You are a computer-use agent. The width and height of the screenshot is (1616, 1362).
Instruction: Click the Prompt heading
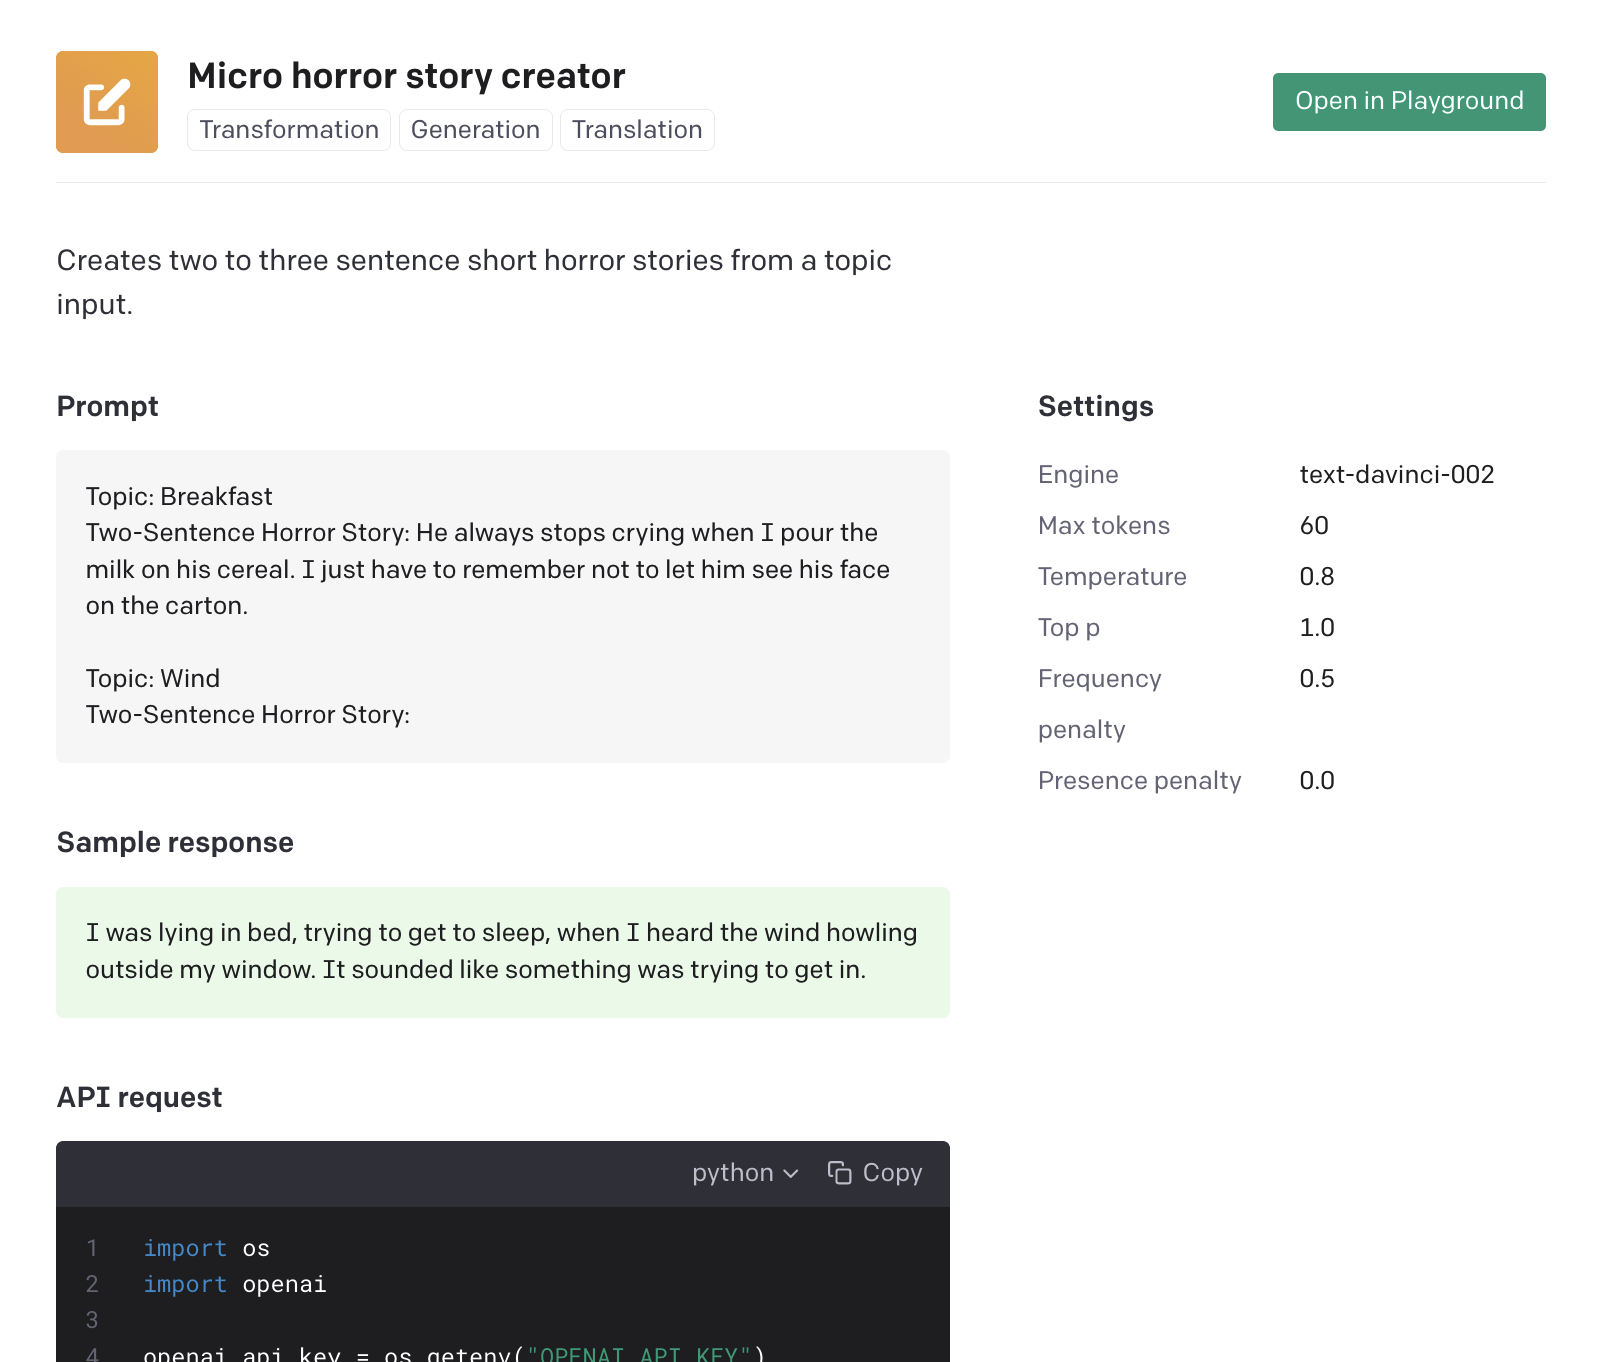[108, 406]
